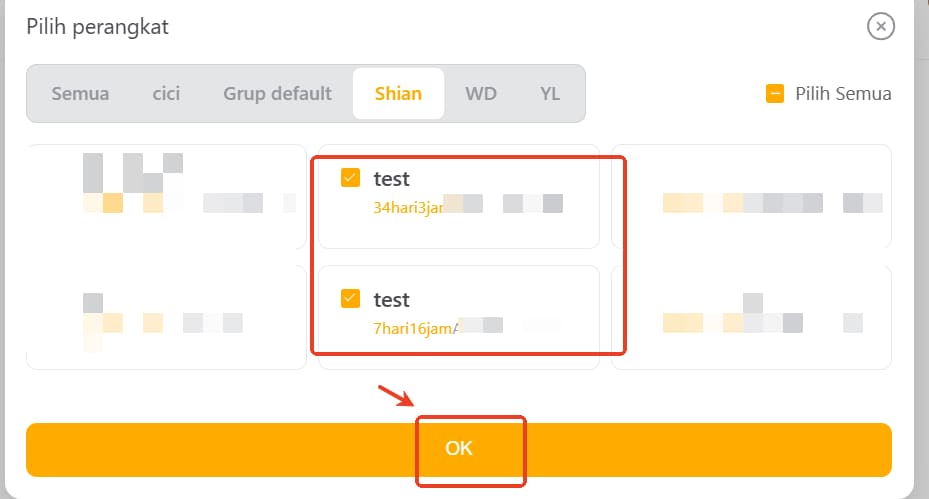Click the Pilih Semua text label
929x499 pixels.
[x=843, y=94]
